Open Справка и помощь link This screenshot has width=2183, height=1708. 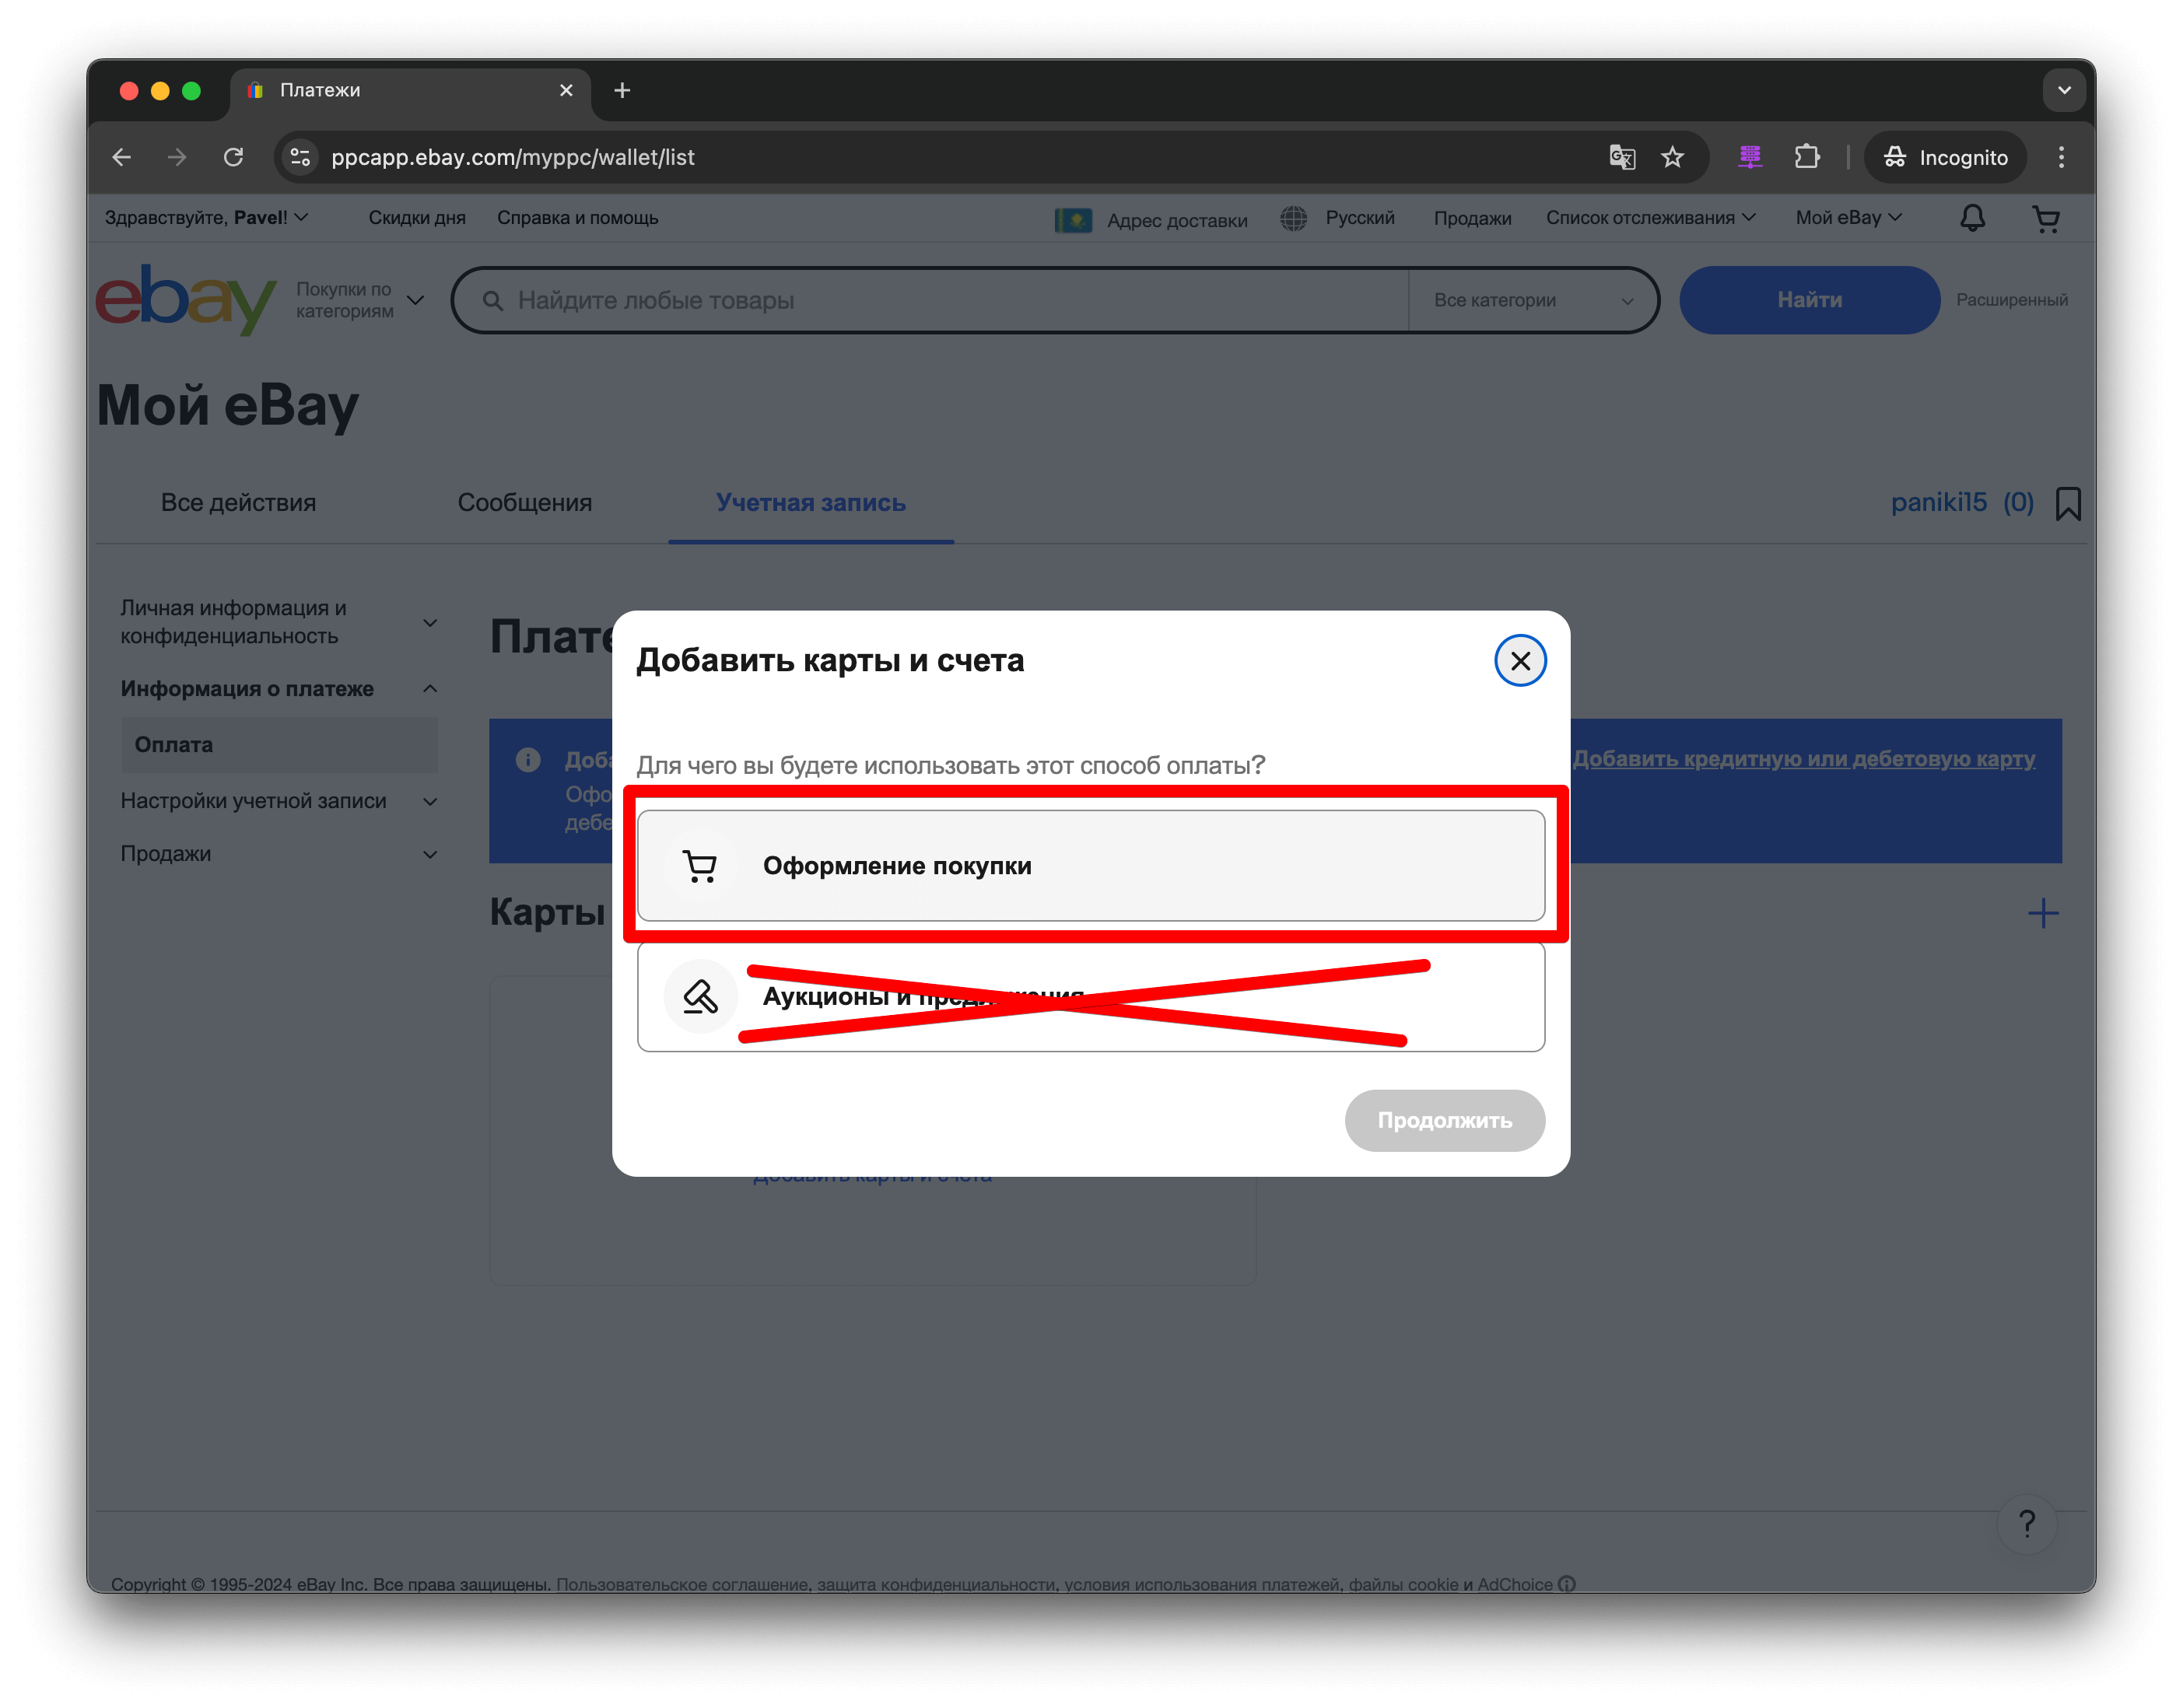click(x=578, y=218)
